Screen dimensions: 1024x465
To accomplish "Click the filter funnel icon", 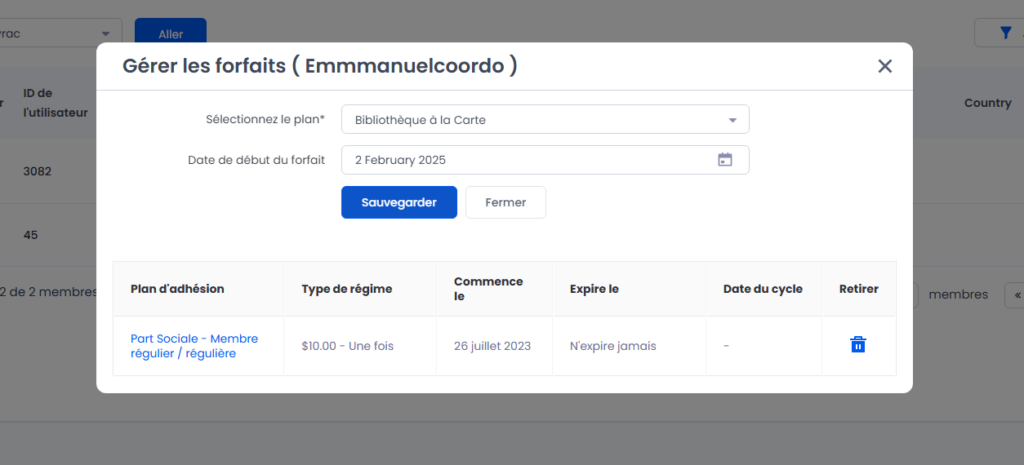I will (1005, 33).
